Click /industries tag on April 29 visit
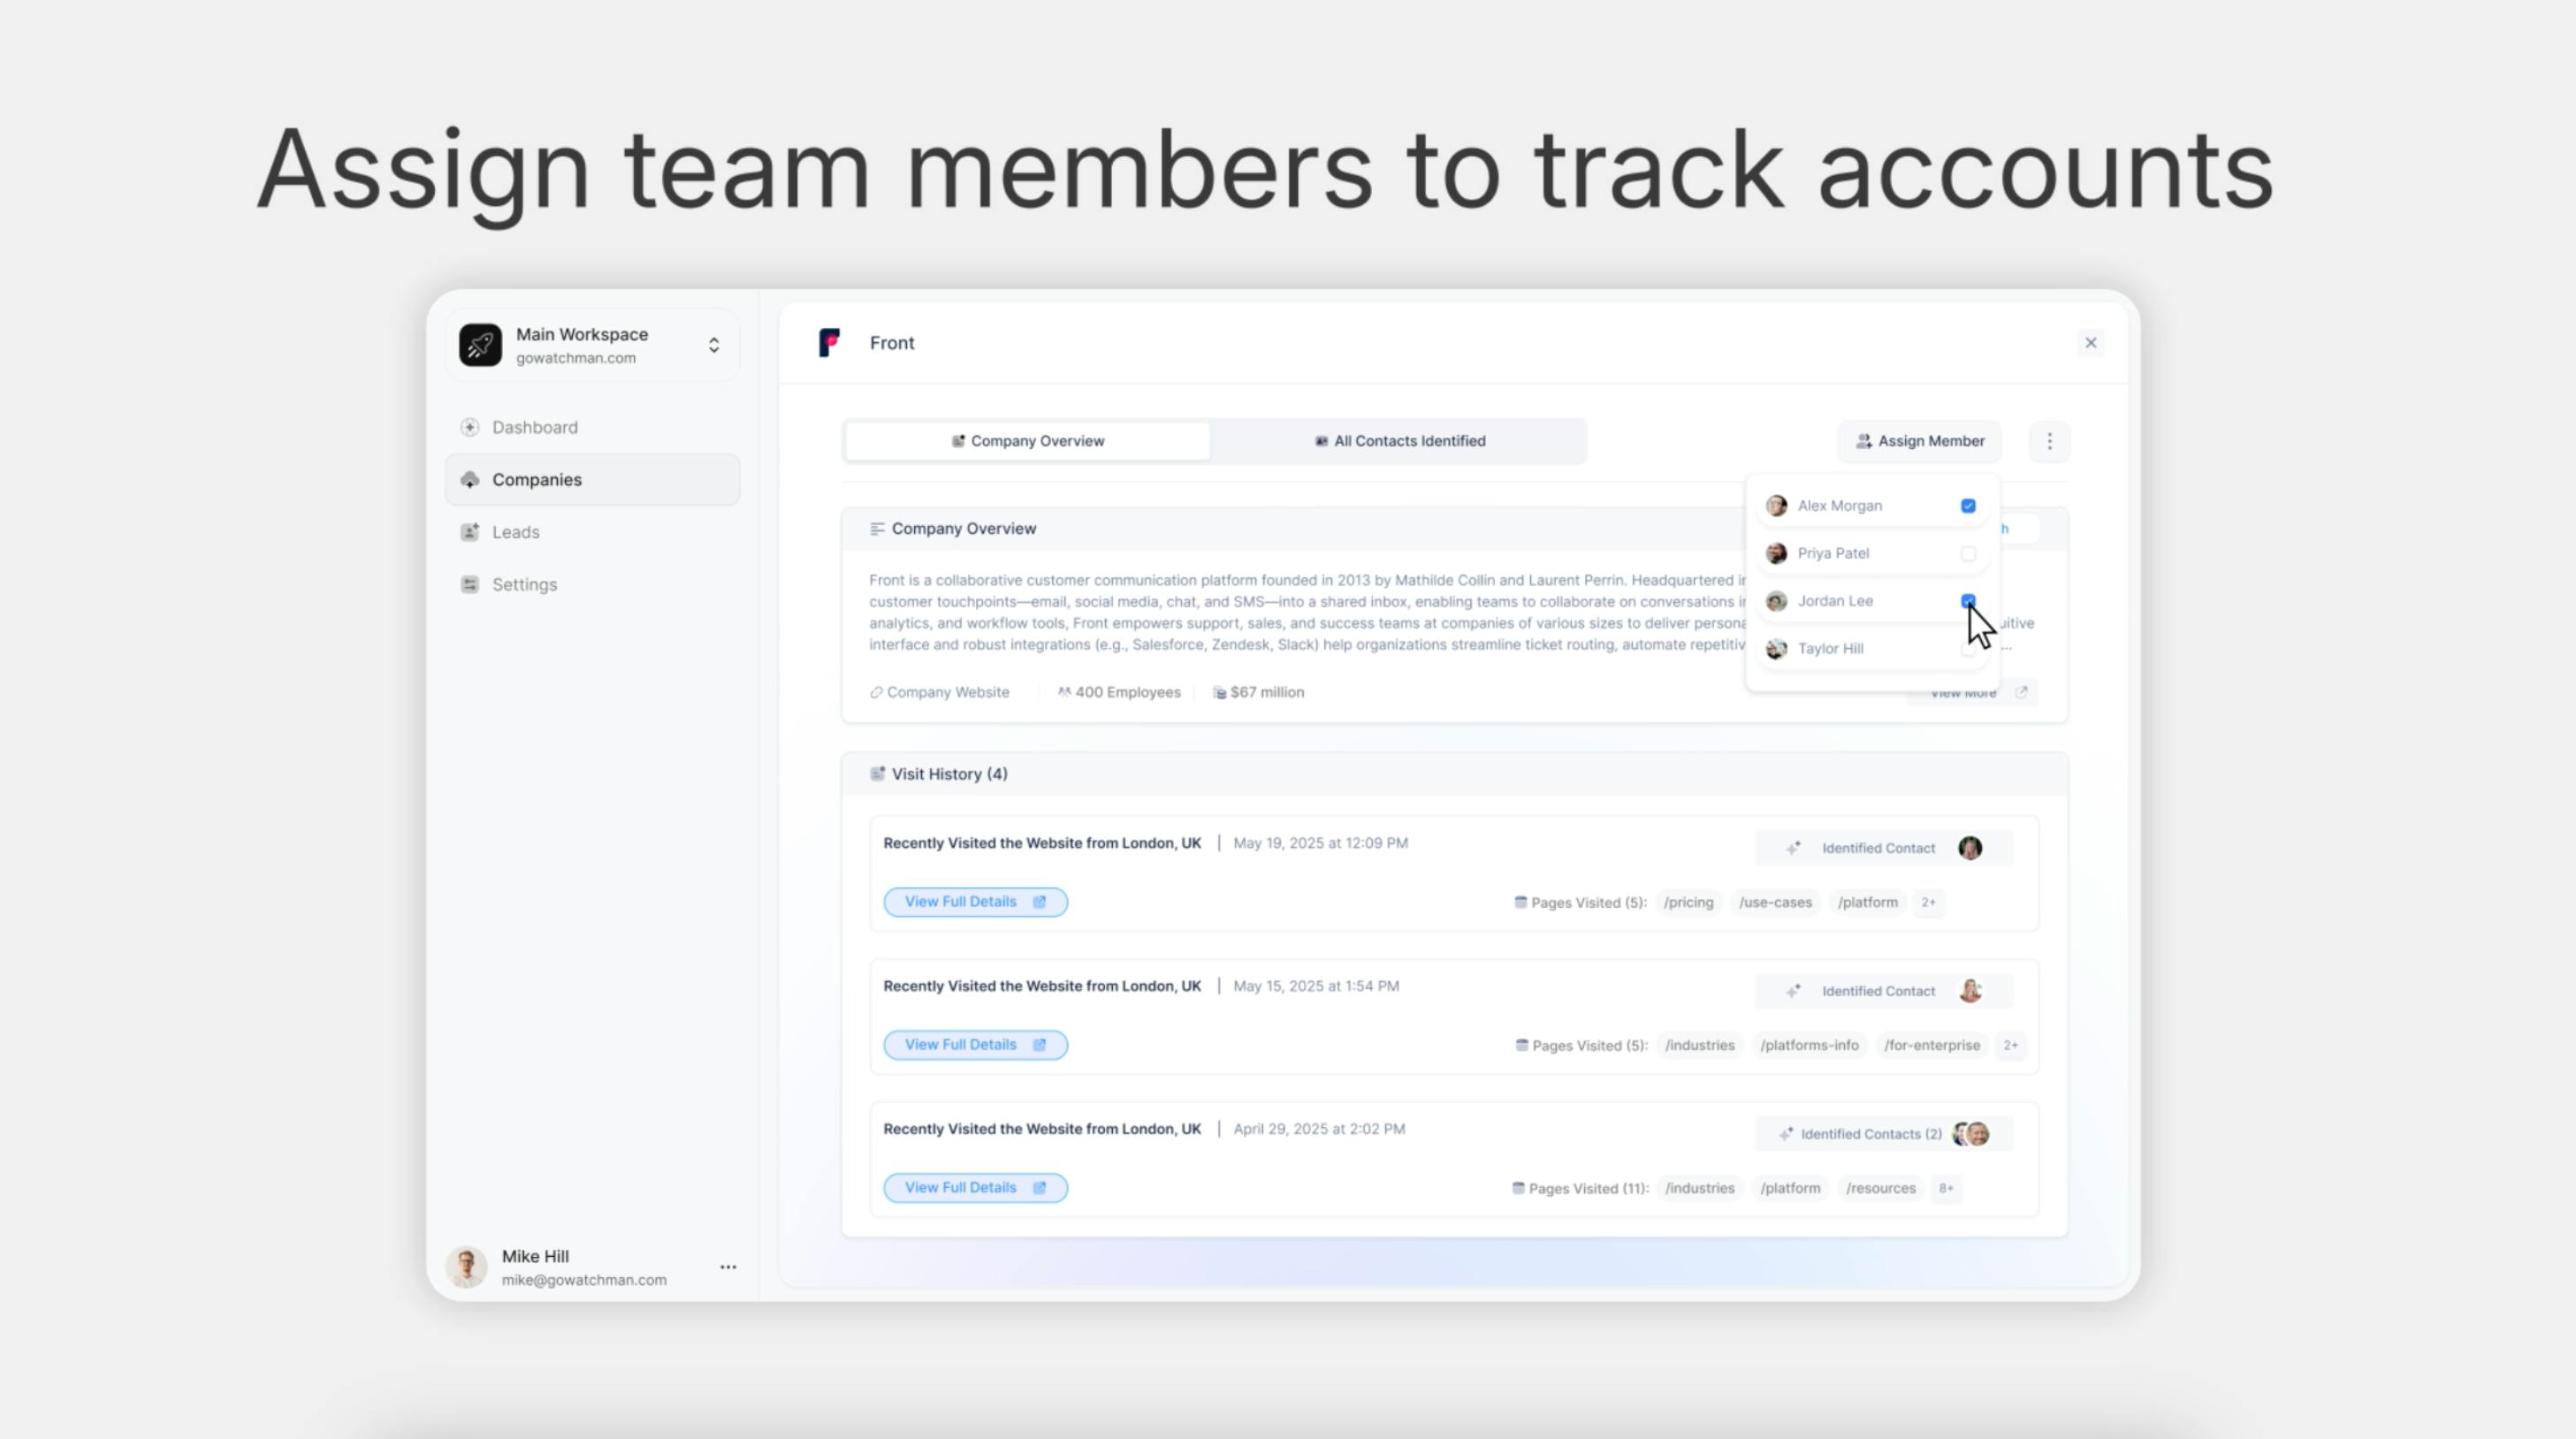 [x=1699, y=1188]
